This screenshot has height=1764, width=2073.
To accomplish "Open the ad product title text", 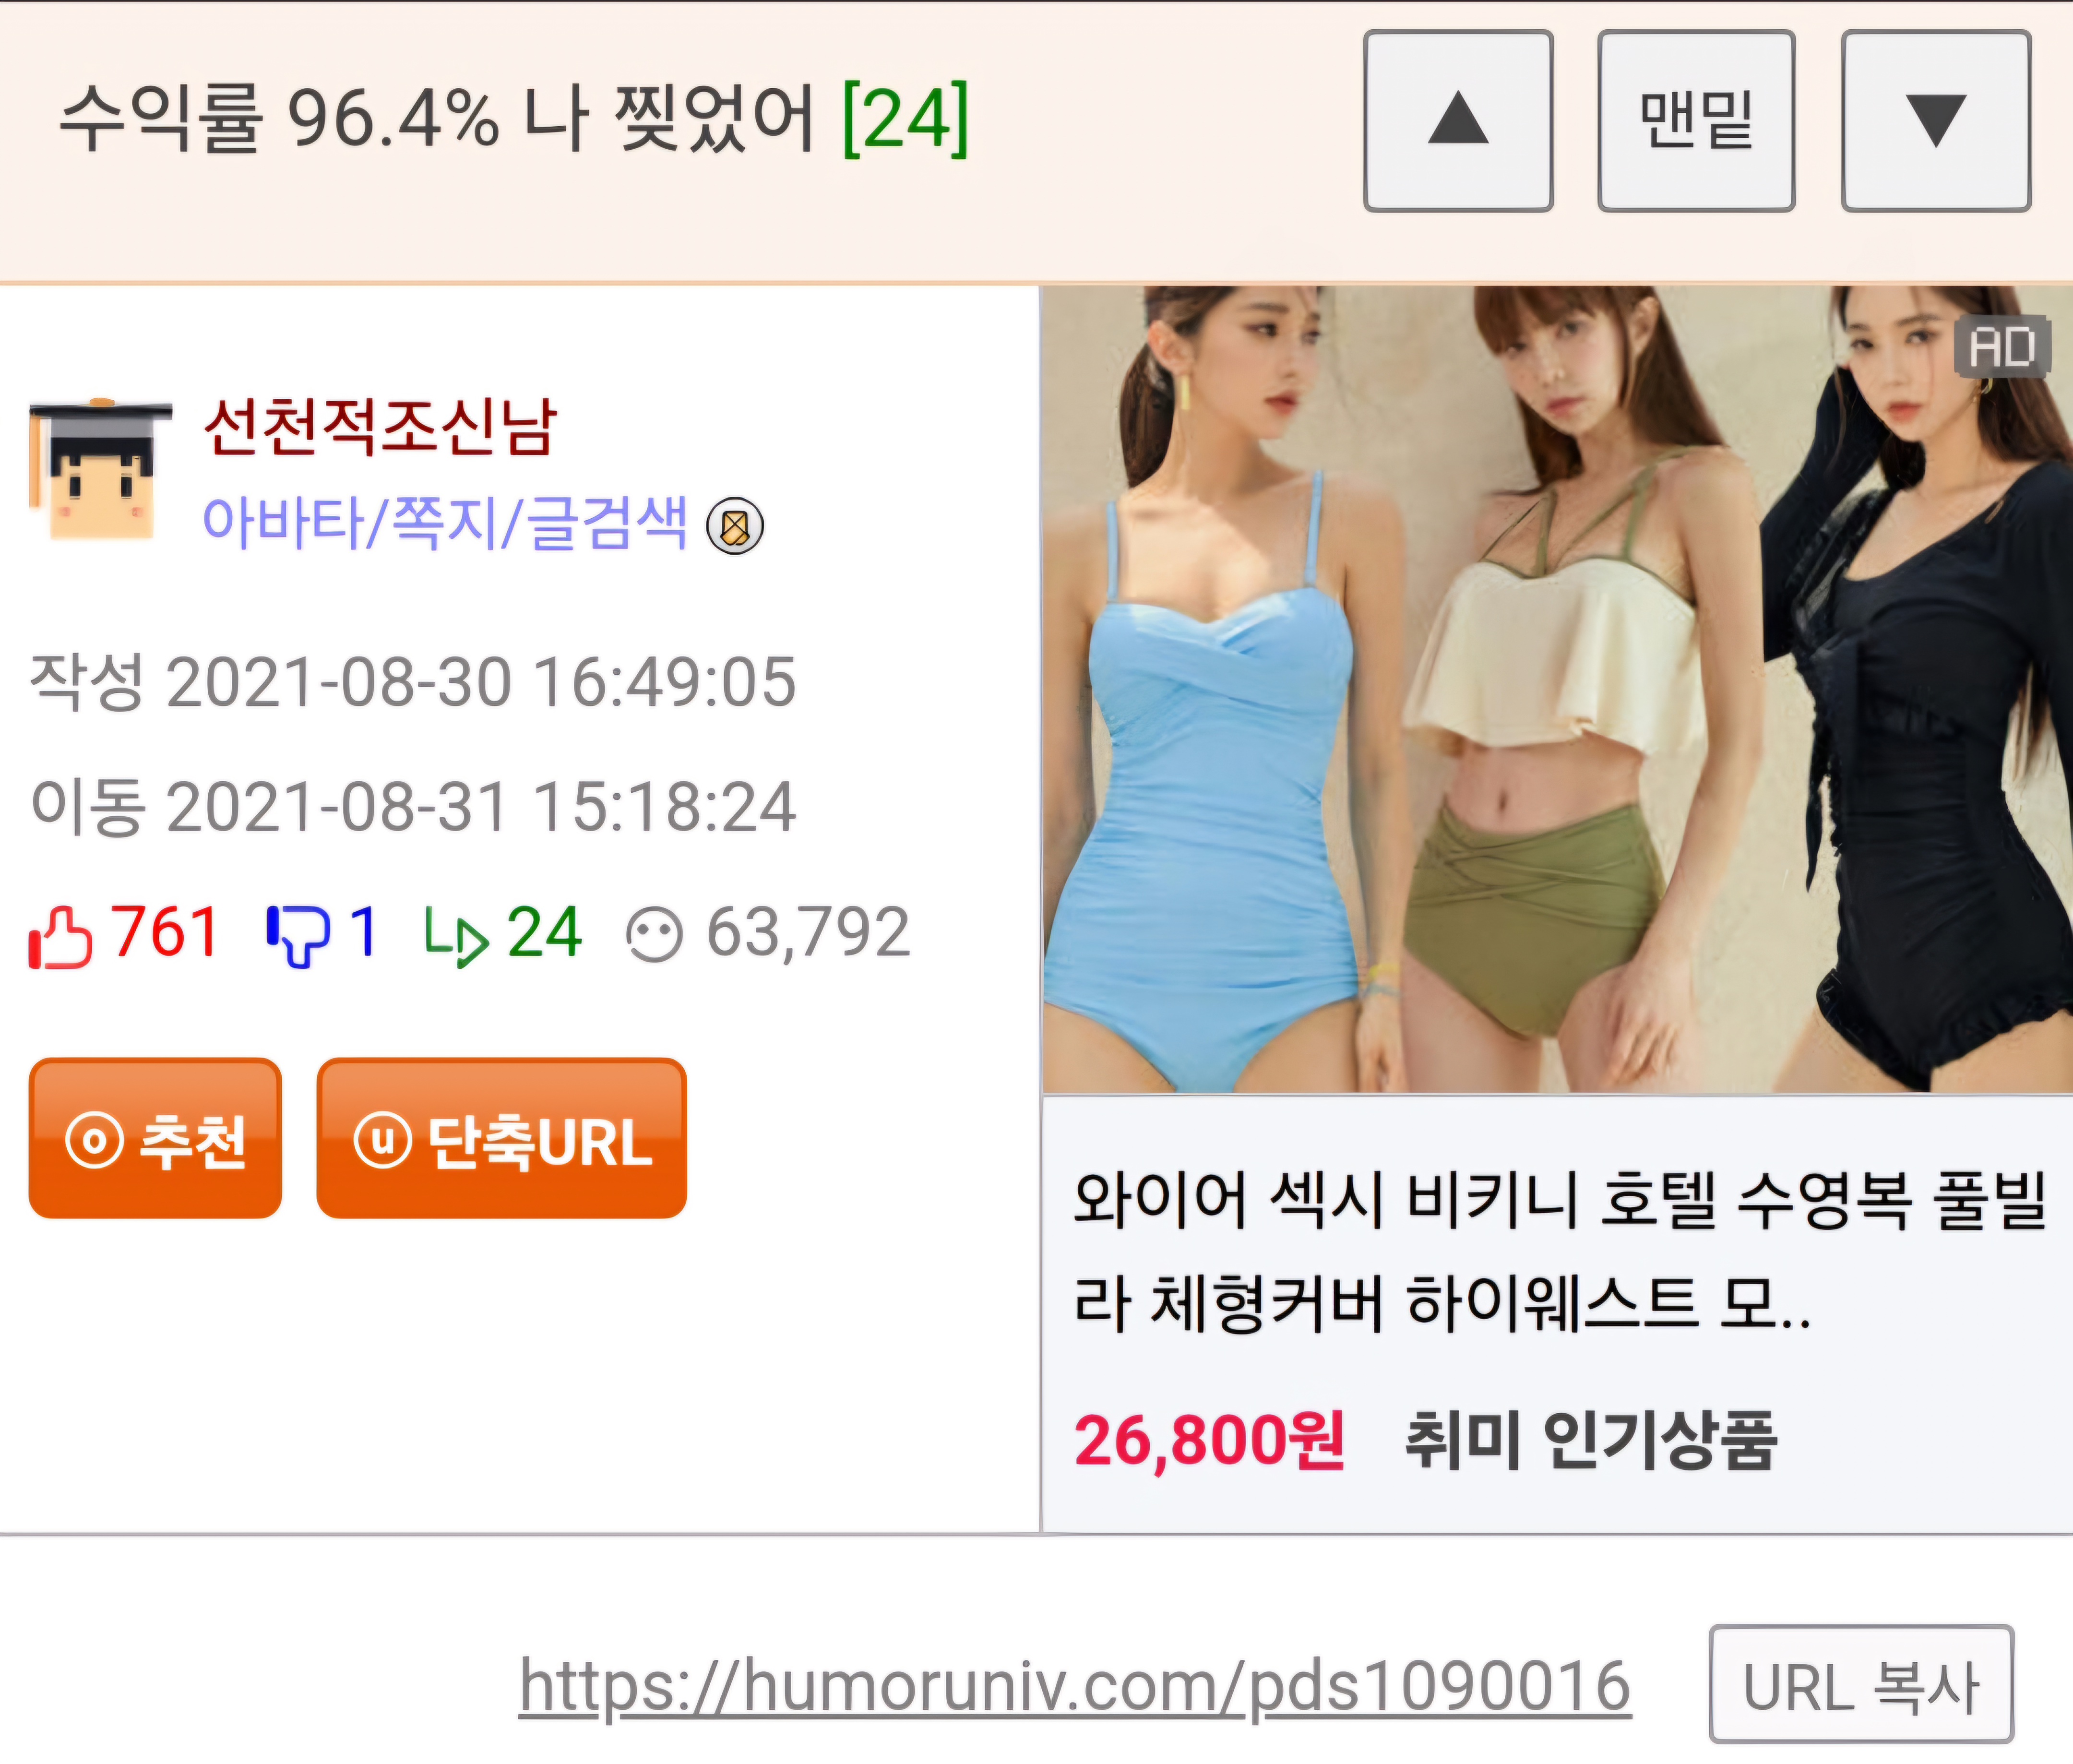I will 1560,1251.
